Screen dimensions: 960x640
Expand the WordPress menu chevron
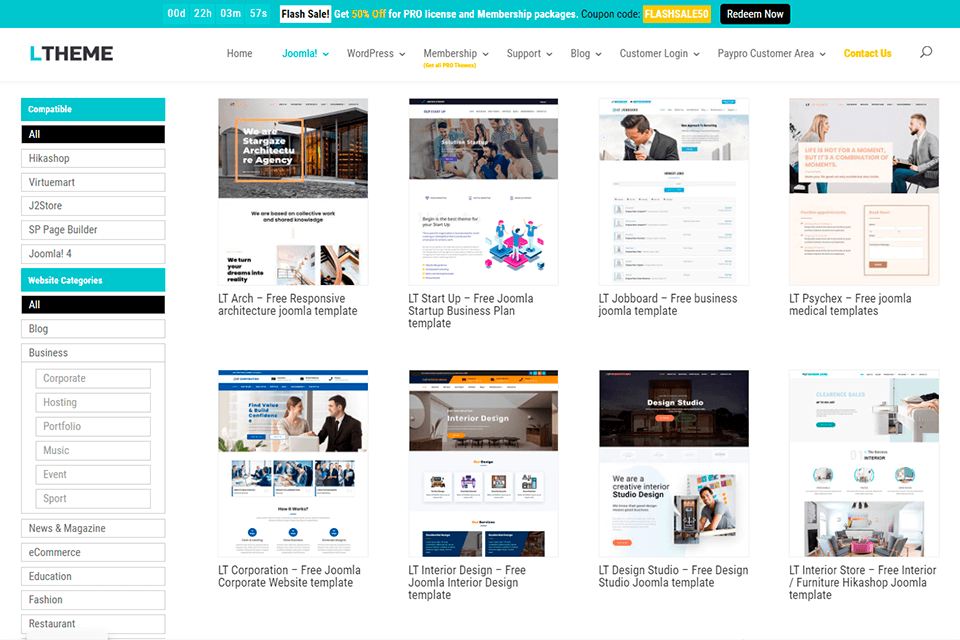click(402, 55)
